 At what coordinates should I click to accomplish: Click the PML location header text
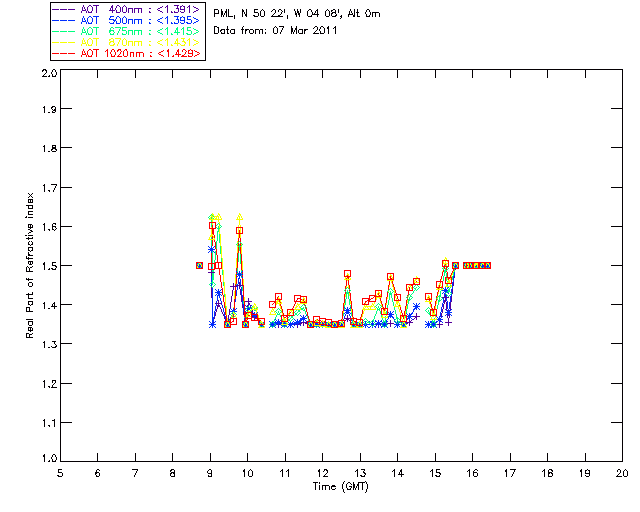coord(297,13)
